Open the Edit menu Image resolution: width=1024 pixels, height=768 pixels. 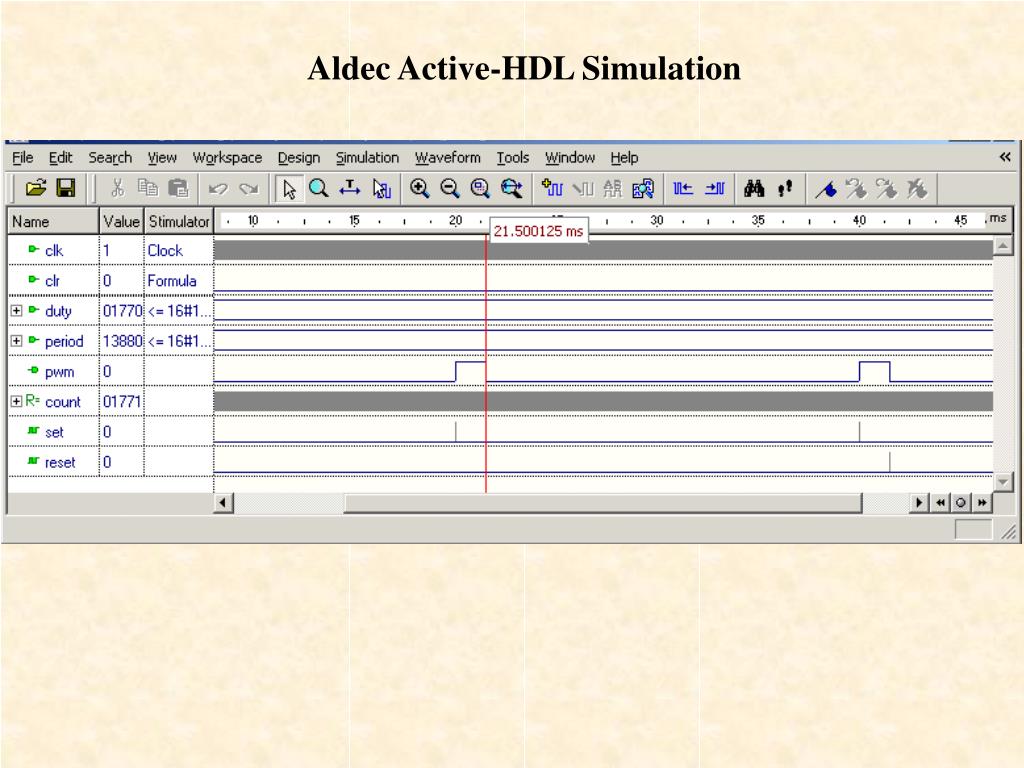pyautogui.click(x=60, y=157)
